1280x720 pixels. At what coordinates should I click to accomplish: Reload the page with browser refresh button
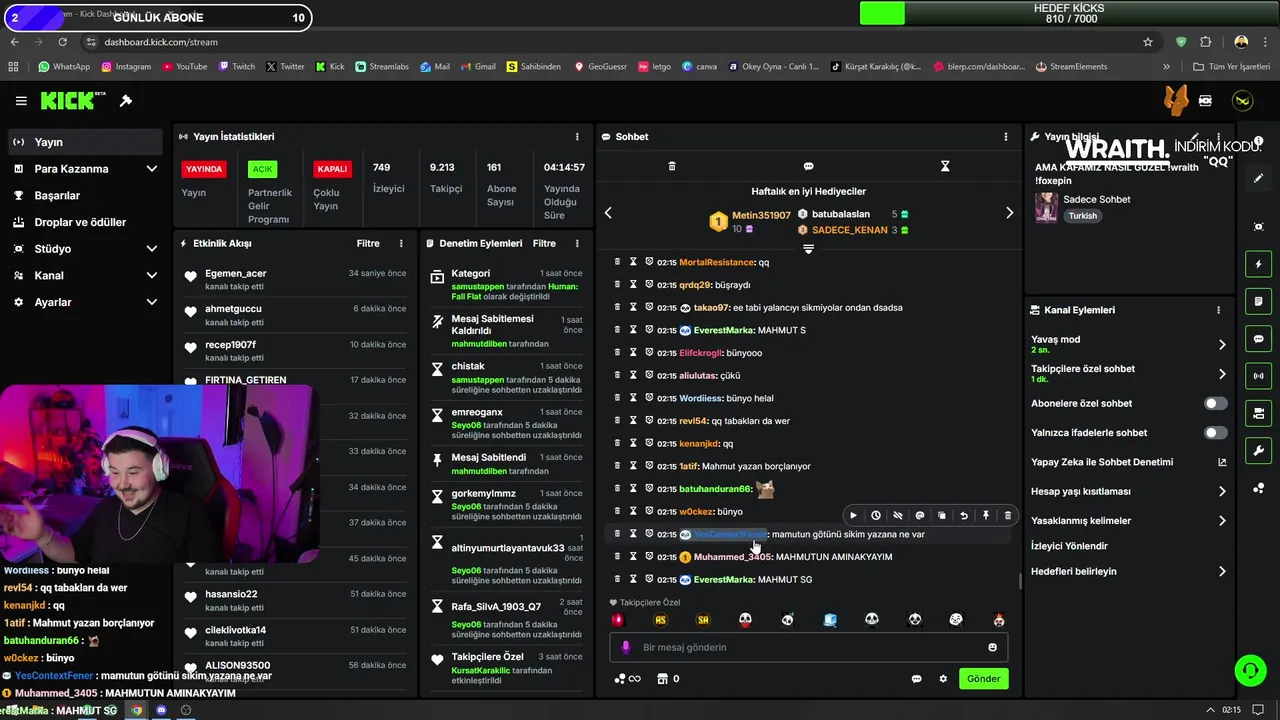(x=62, y=42)
